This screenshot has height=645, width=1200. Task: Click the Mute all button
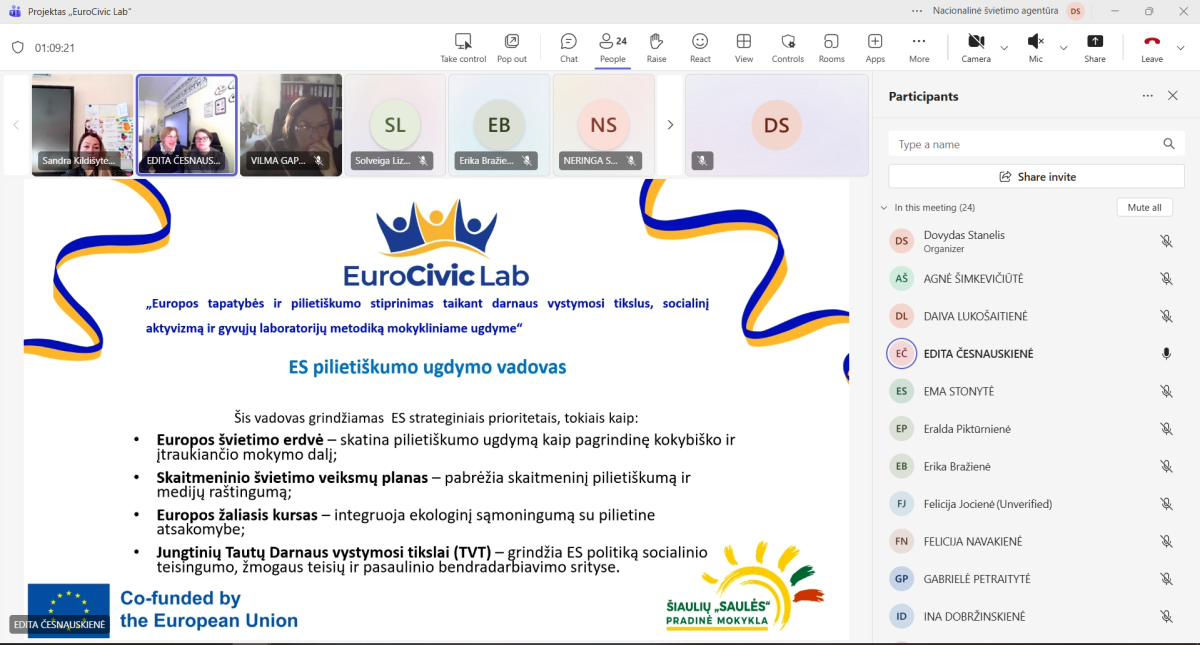tap(1144, 208)
